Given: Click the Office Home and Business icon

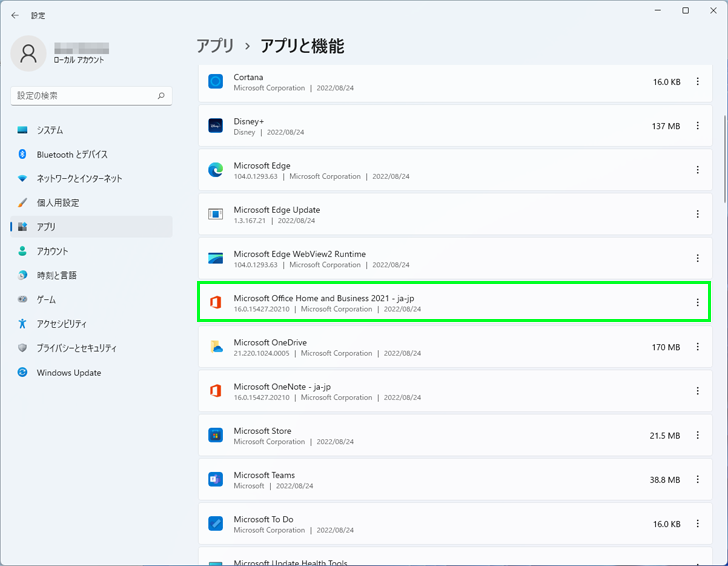Looking at the screenshot, I should tap(215, 303).
